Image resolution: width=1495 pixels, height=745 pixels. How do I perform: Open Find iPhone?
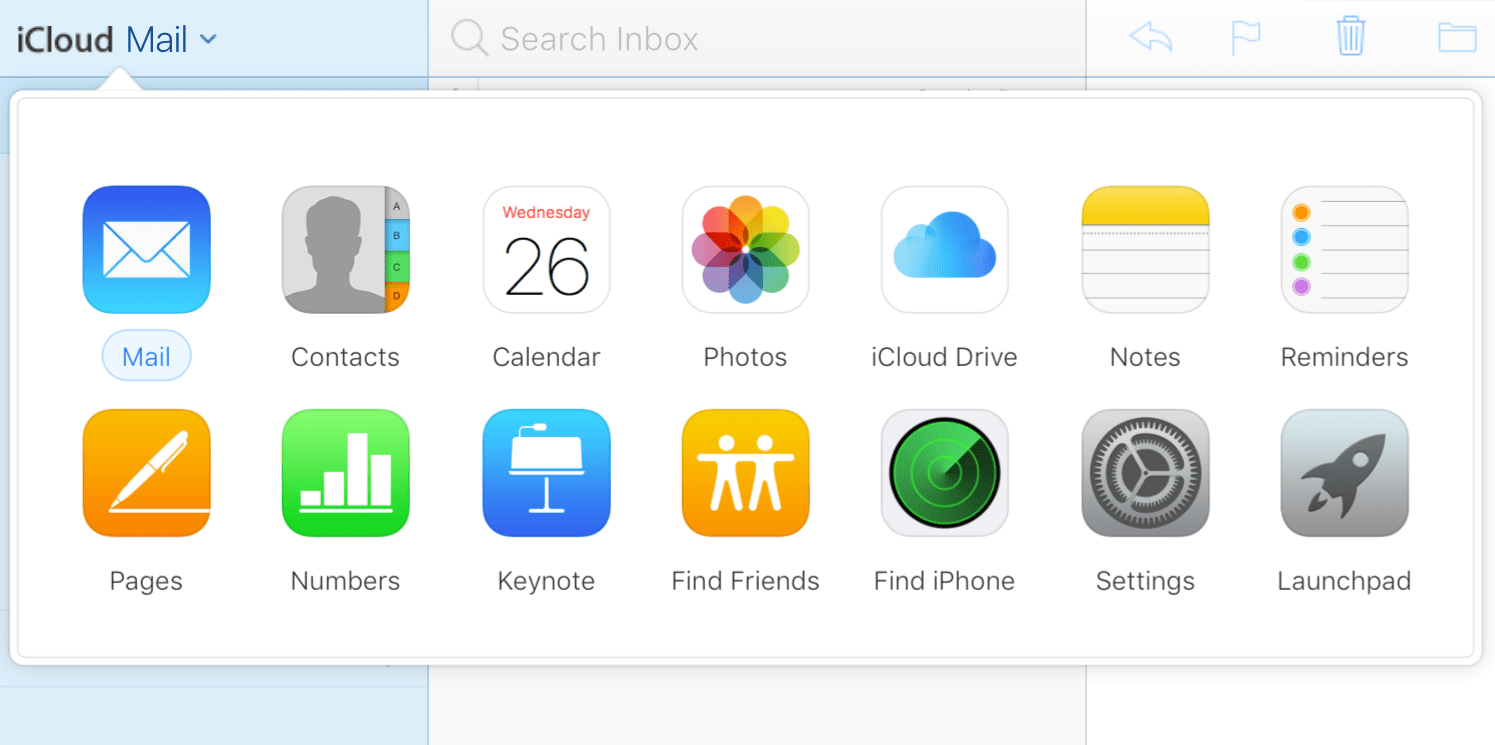point(944,472)
